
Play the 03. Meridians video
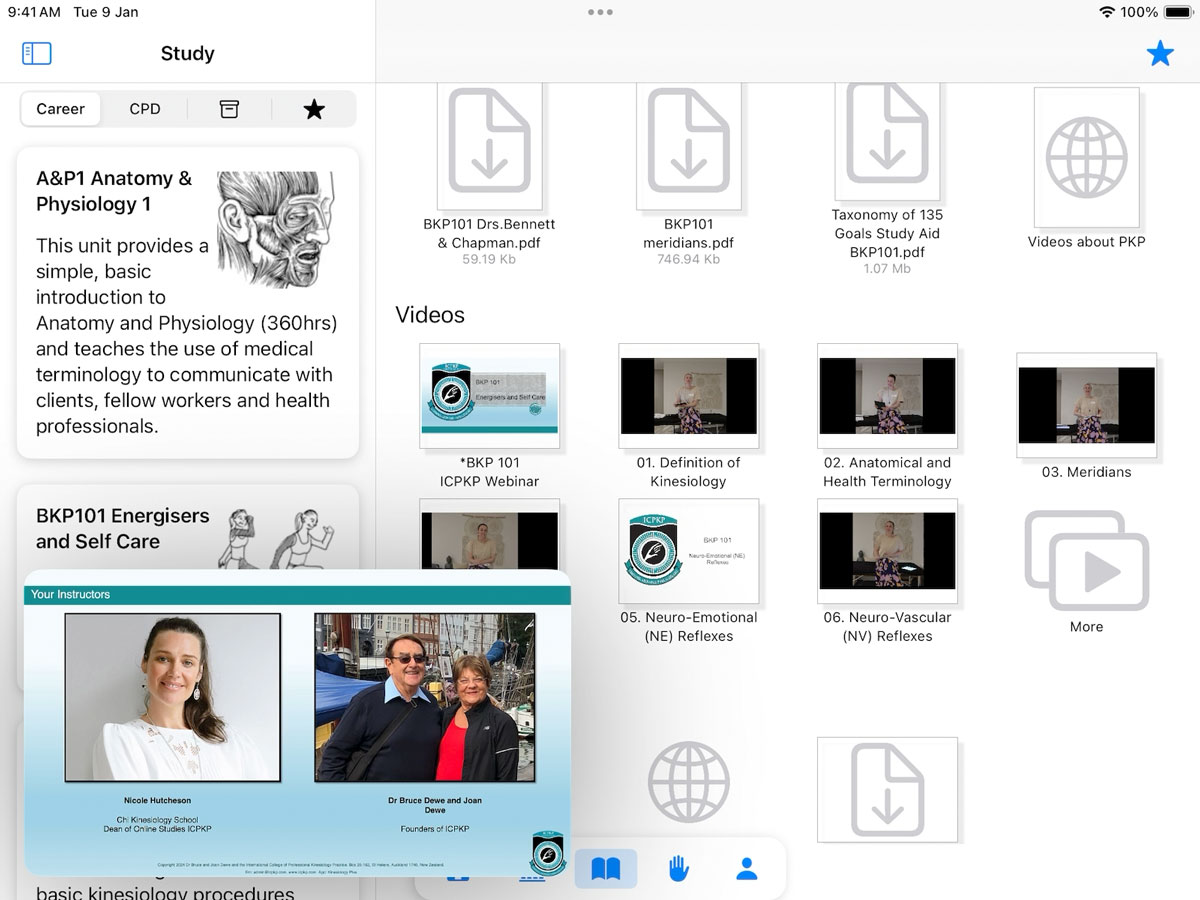pyautogui.click(x=1086, y=405)
